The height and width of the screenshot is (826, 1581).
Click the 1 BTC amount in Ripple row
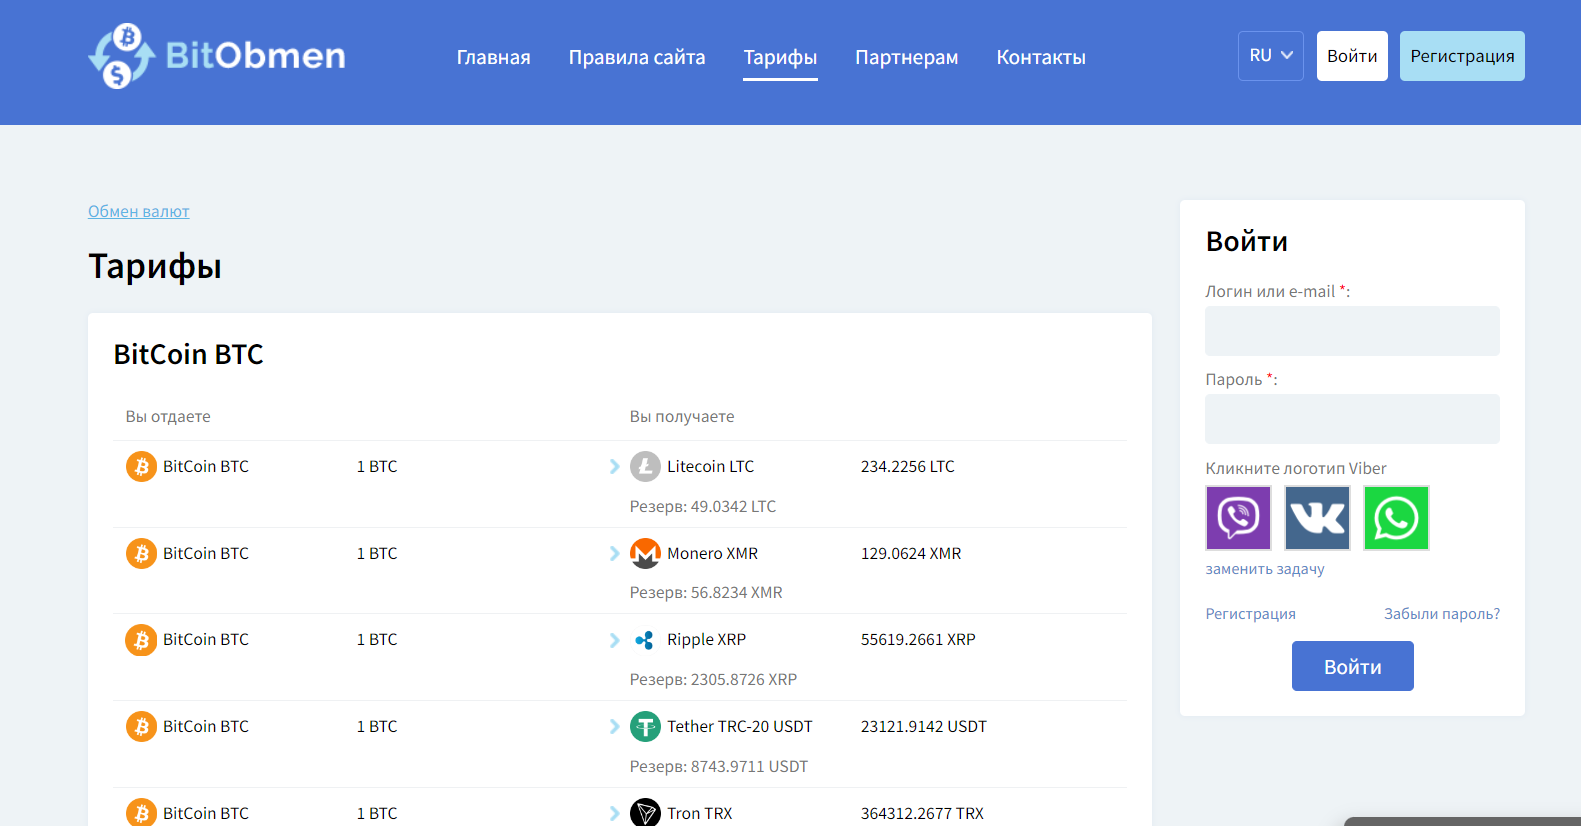tap(377, 640)
